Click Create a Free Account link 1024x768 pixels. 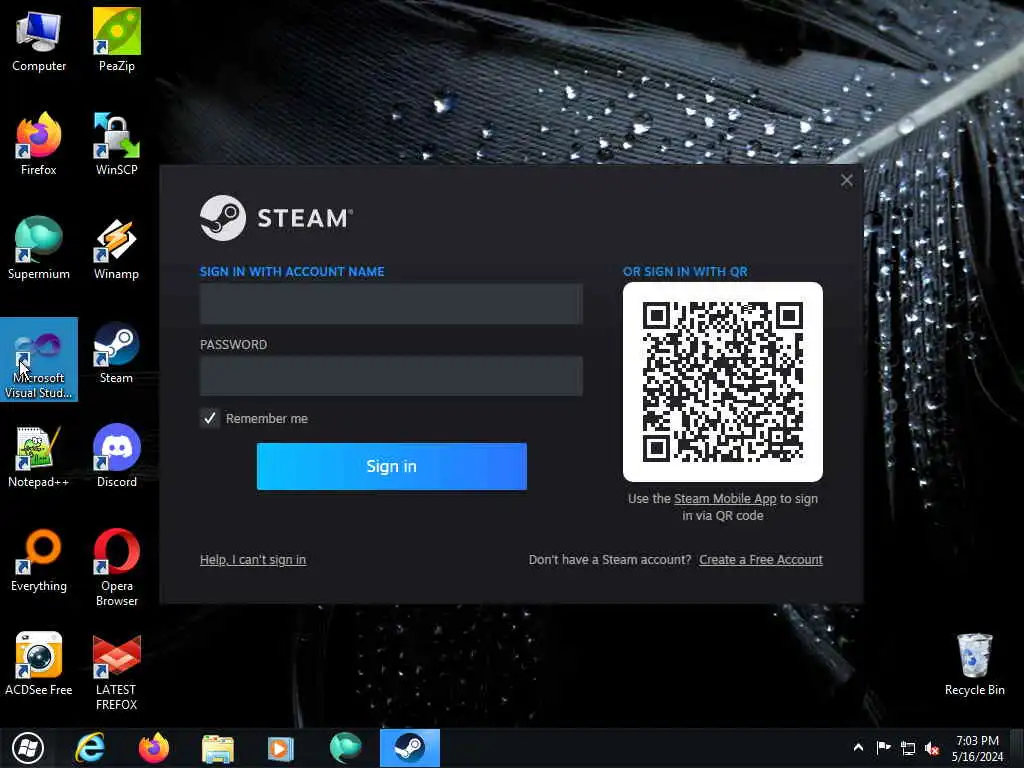click(761, 560)
